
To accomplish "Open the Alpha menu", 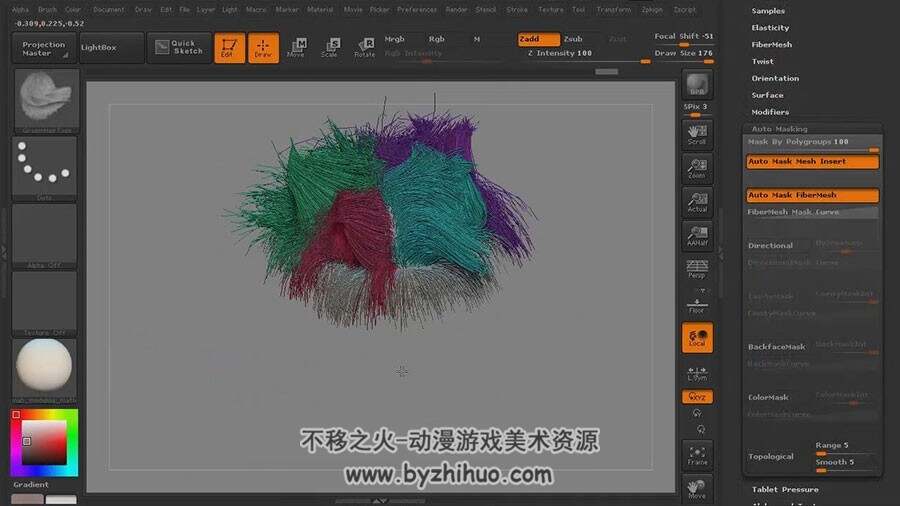I will point(20,10).
